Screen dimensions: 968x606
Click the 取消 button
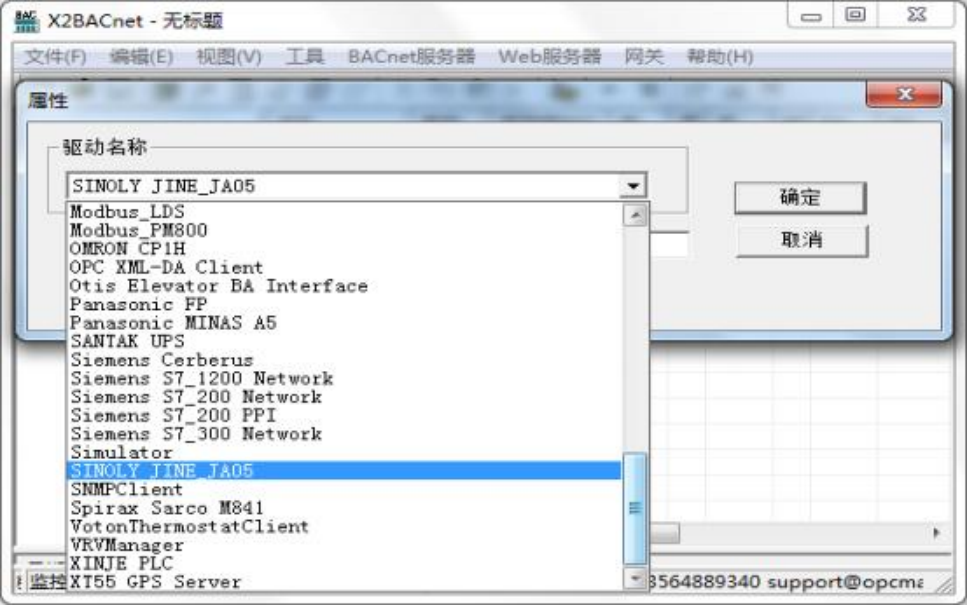click(x=801, y=240)
